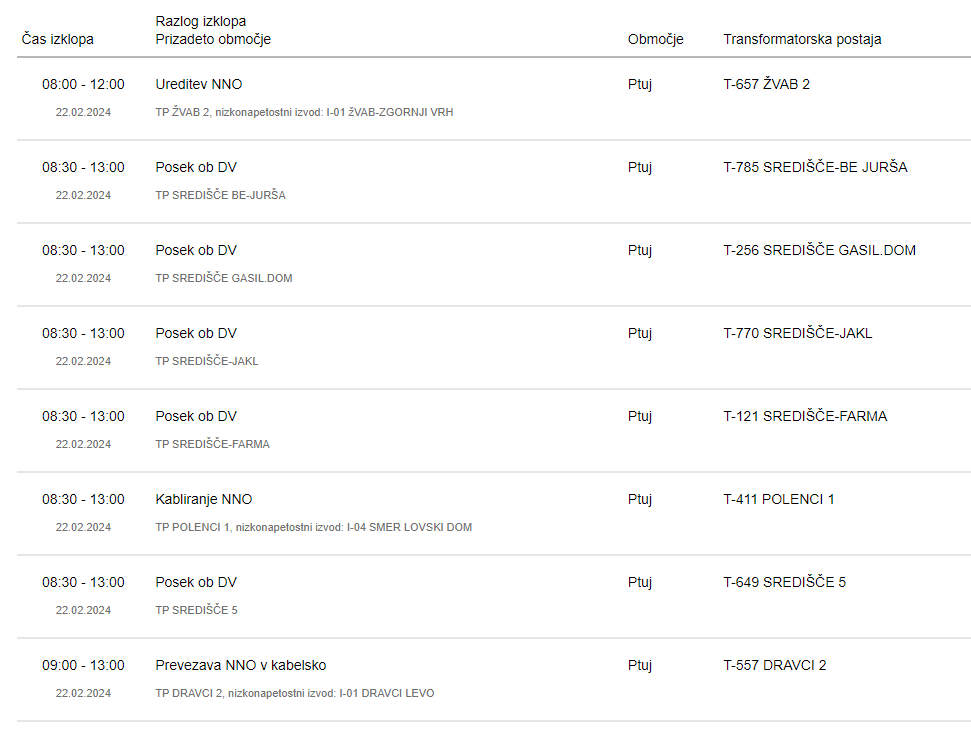Open the T-649 SREDIŠČE 5 station
Image resolution: width=971 pixels, height=743 pixels.
(784, 582)
